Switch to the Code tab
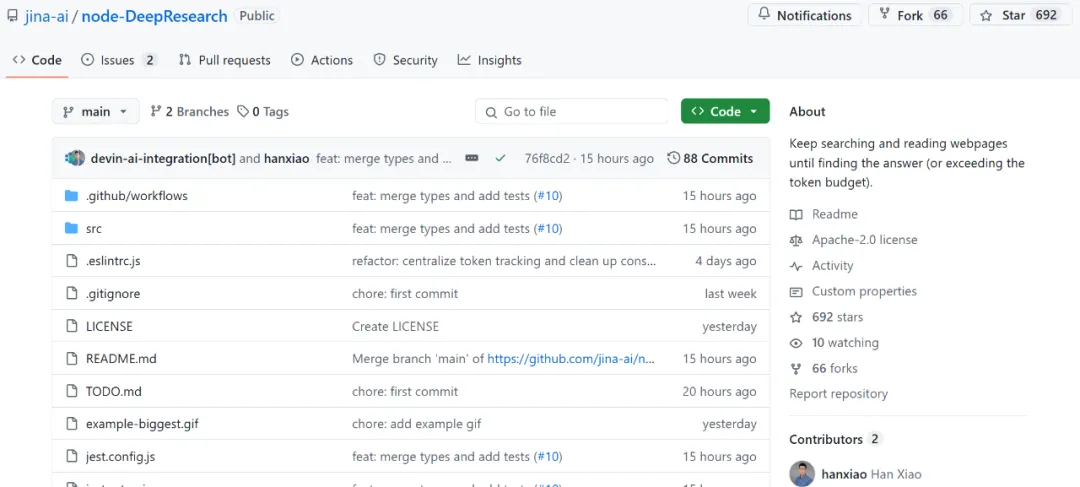 [x=37, y=60]
